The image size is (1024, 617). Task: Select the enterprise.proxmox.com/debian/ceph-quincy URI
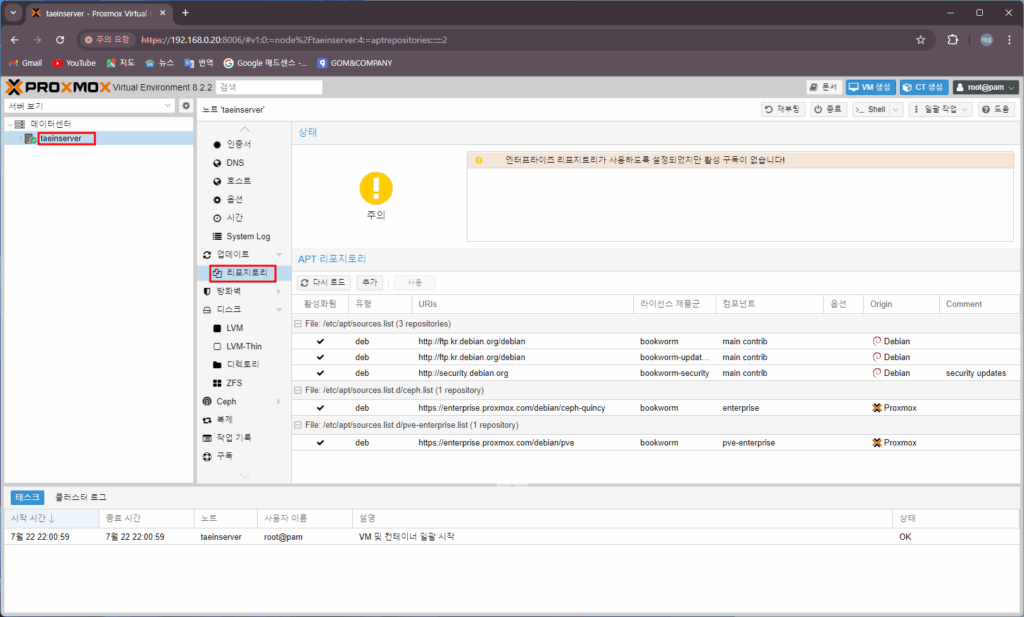pyautogui.click(x=511, y=408)
